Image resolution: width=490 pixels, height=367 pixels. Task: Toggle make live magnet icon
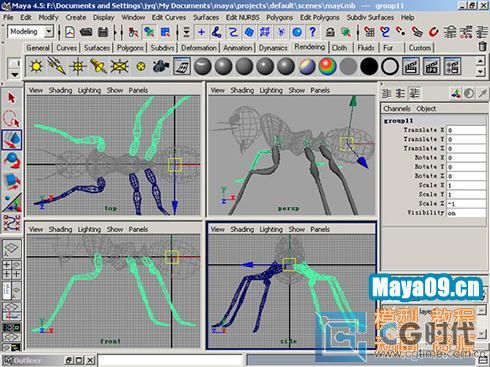coord(433,32)
